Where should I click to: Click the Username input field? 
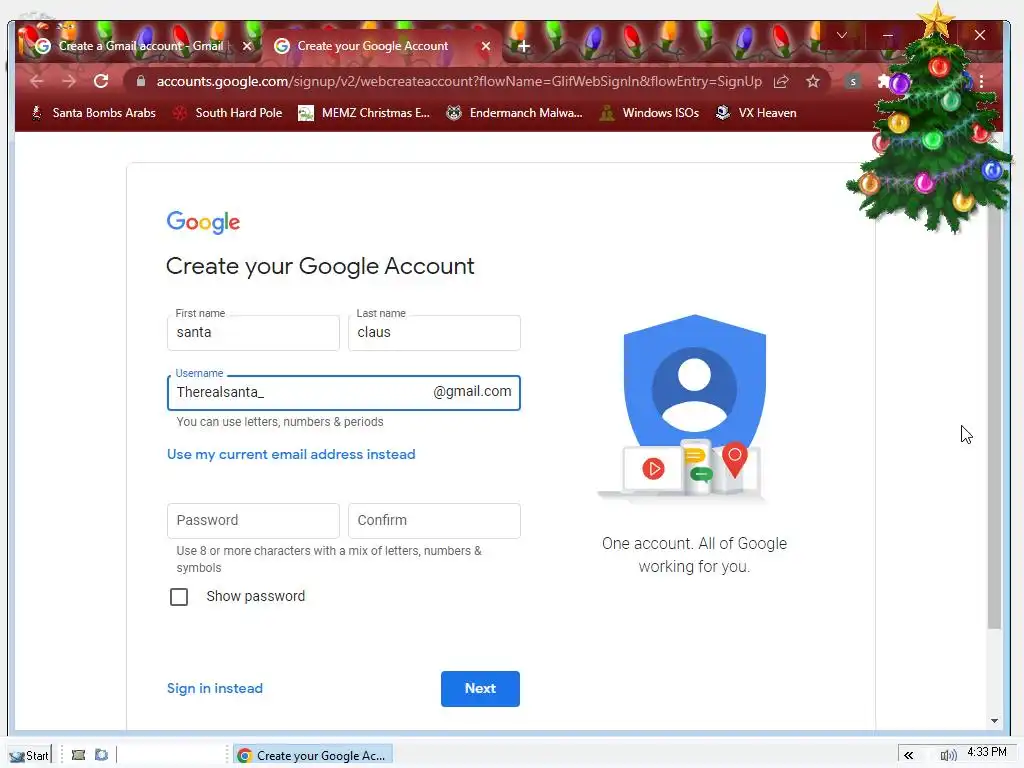[344, 392]
